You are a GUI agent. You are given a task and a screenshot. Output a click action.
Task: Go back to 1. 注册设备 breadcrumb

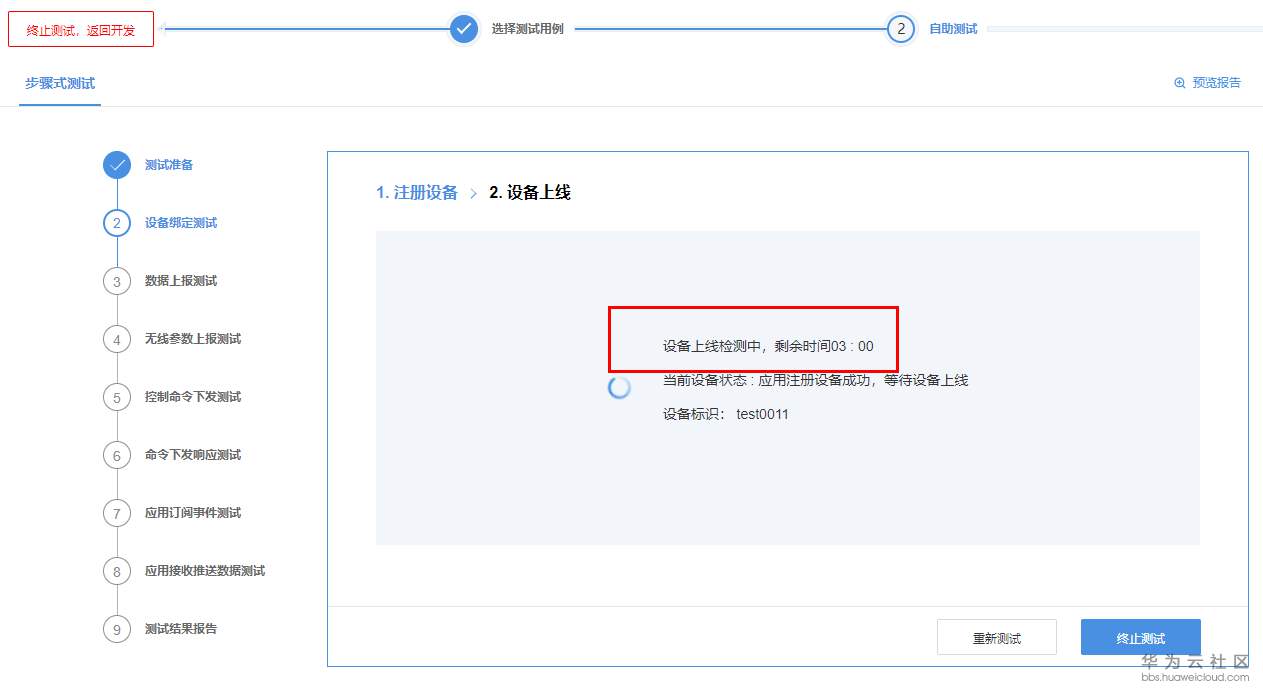click(x=417, y=193)
